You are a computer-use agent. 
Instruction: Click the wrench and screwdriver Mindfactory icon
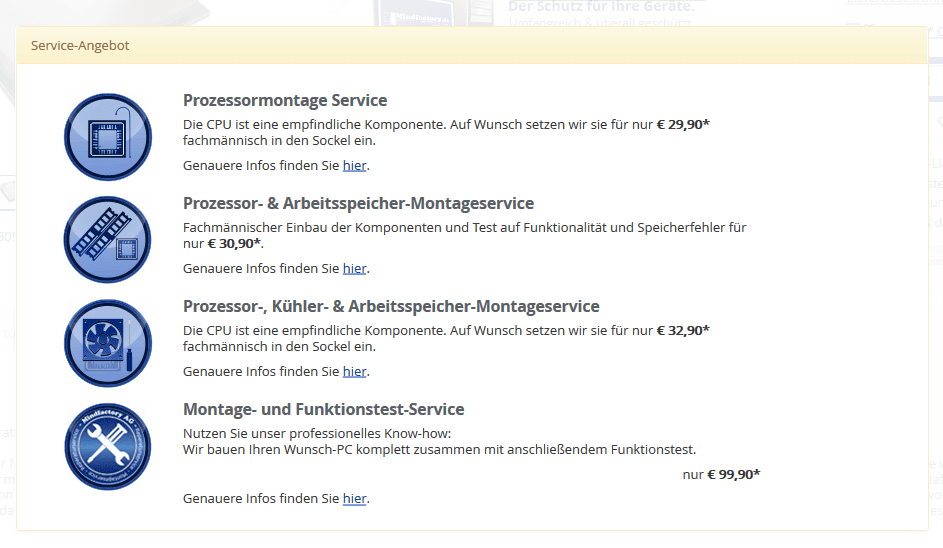[107, 446]
